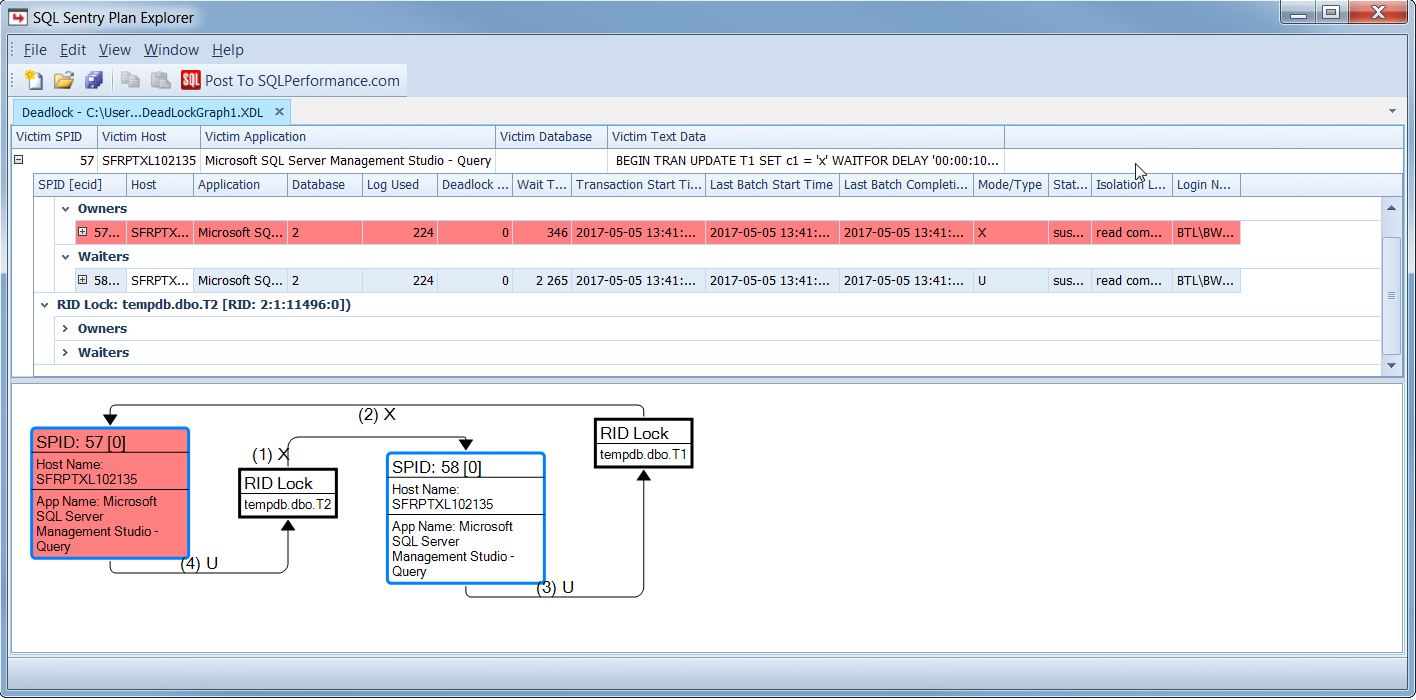
Task: Click the Last Batch Start Time column header
Action: point(773,185)
